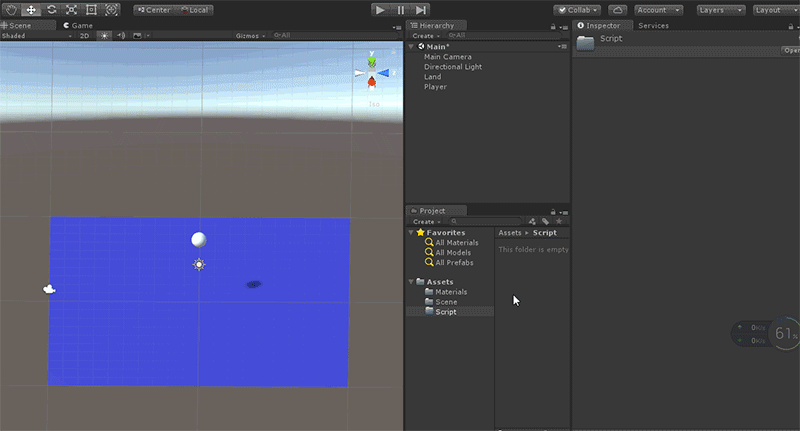Image resolution: width=800 pixels, height=431 pixels.
Task: Select Land in Hierarchy
Action: [432, 77]
